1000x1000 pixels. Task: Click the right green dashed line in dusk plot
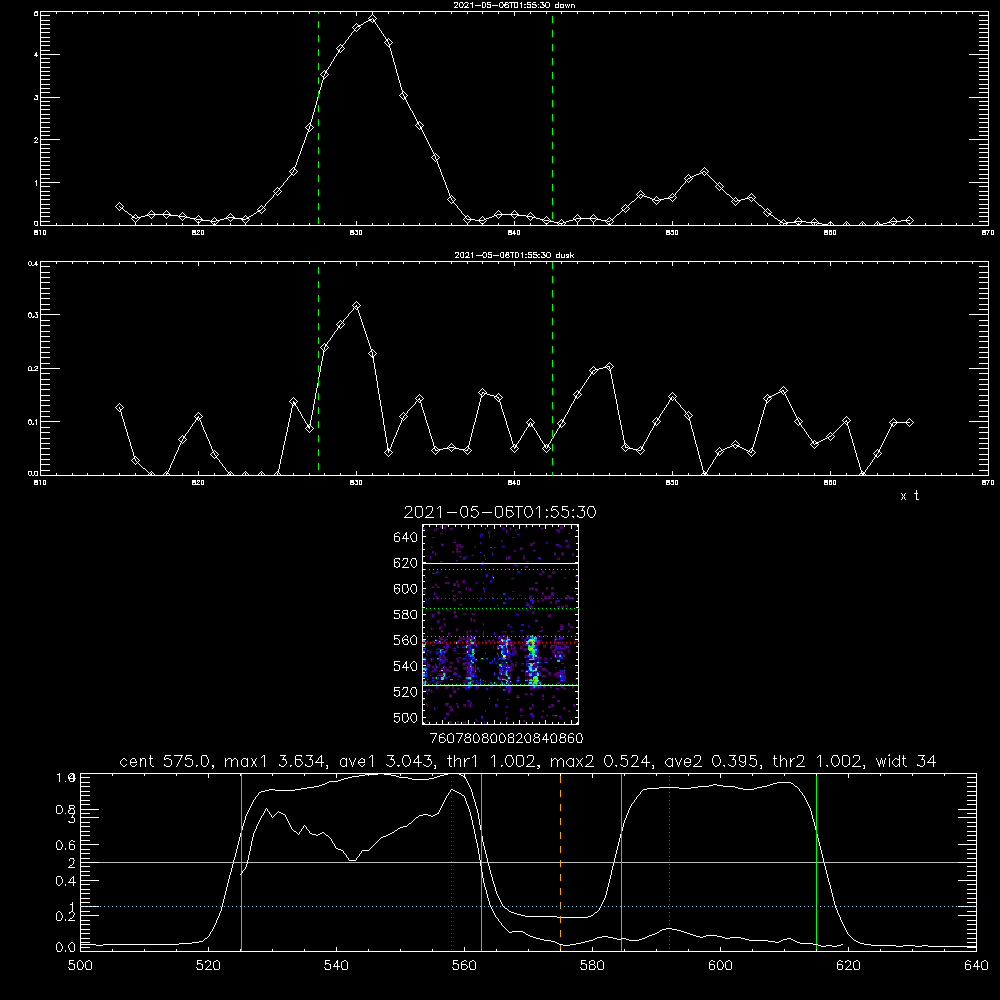point(552,368)
